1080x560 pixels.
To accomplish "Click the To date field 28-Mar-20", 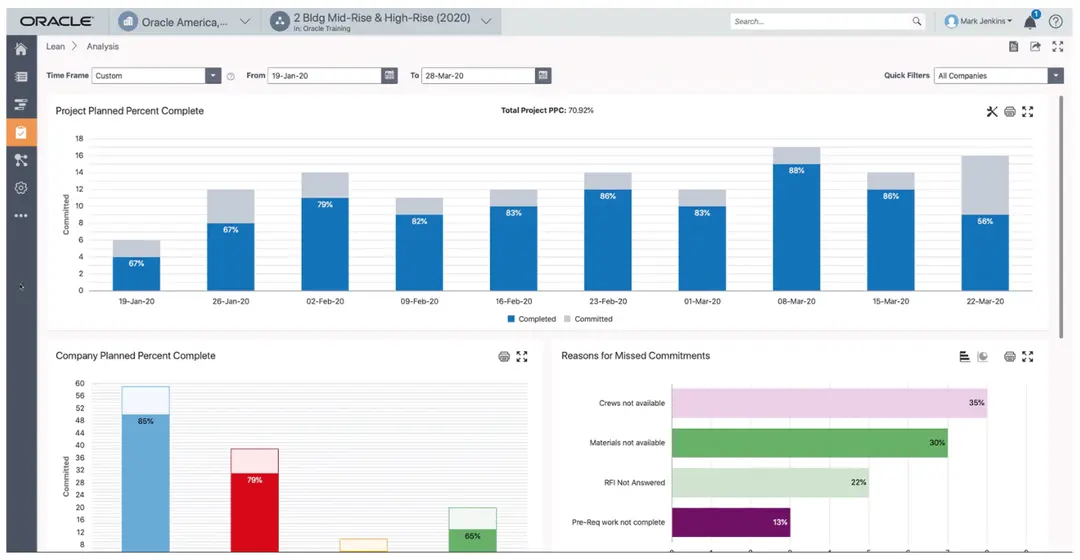I will [479, 76].
